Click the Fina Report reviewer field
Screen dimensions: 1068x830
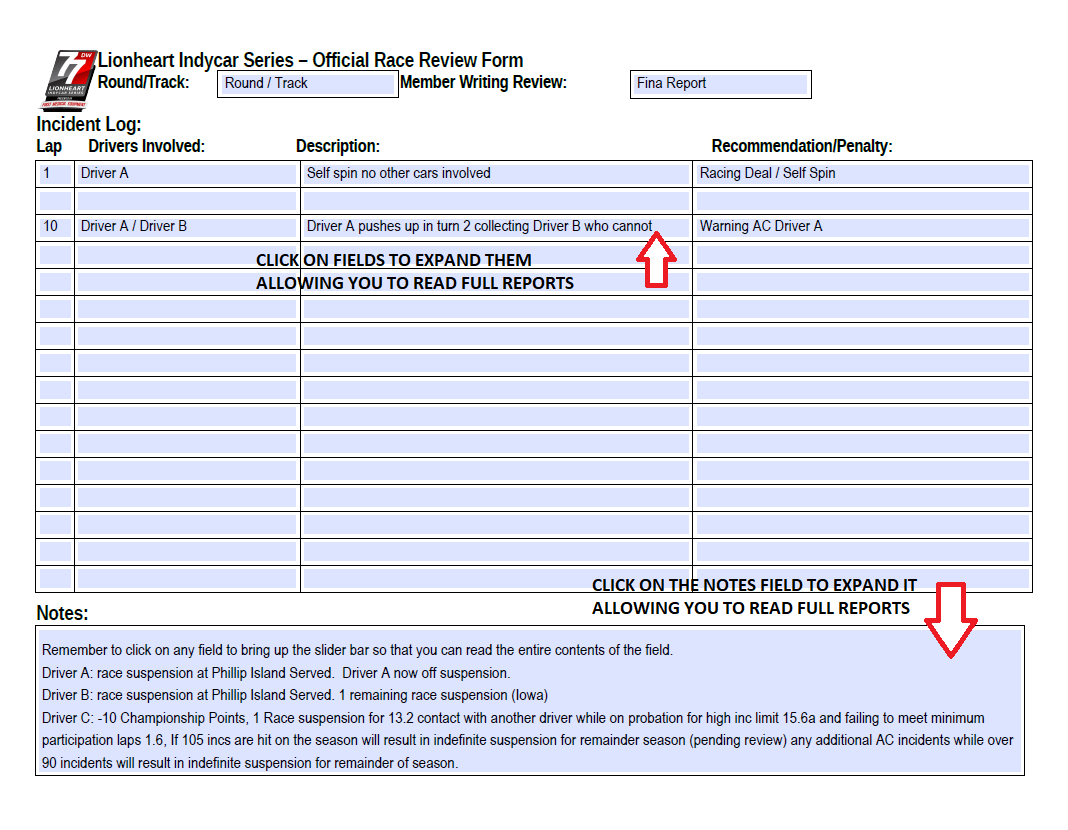[721, 84]
